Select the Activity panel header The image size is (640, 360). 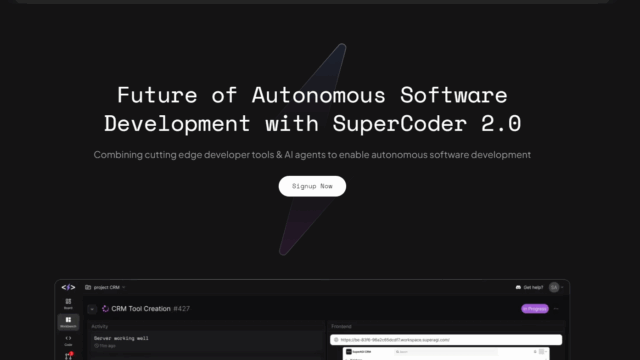click(100, 326)
